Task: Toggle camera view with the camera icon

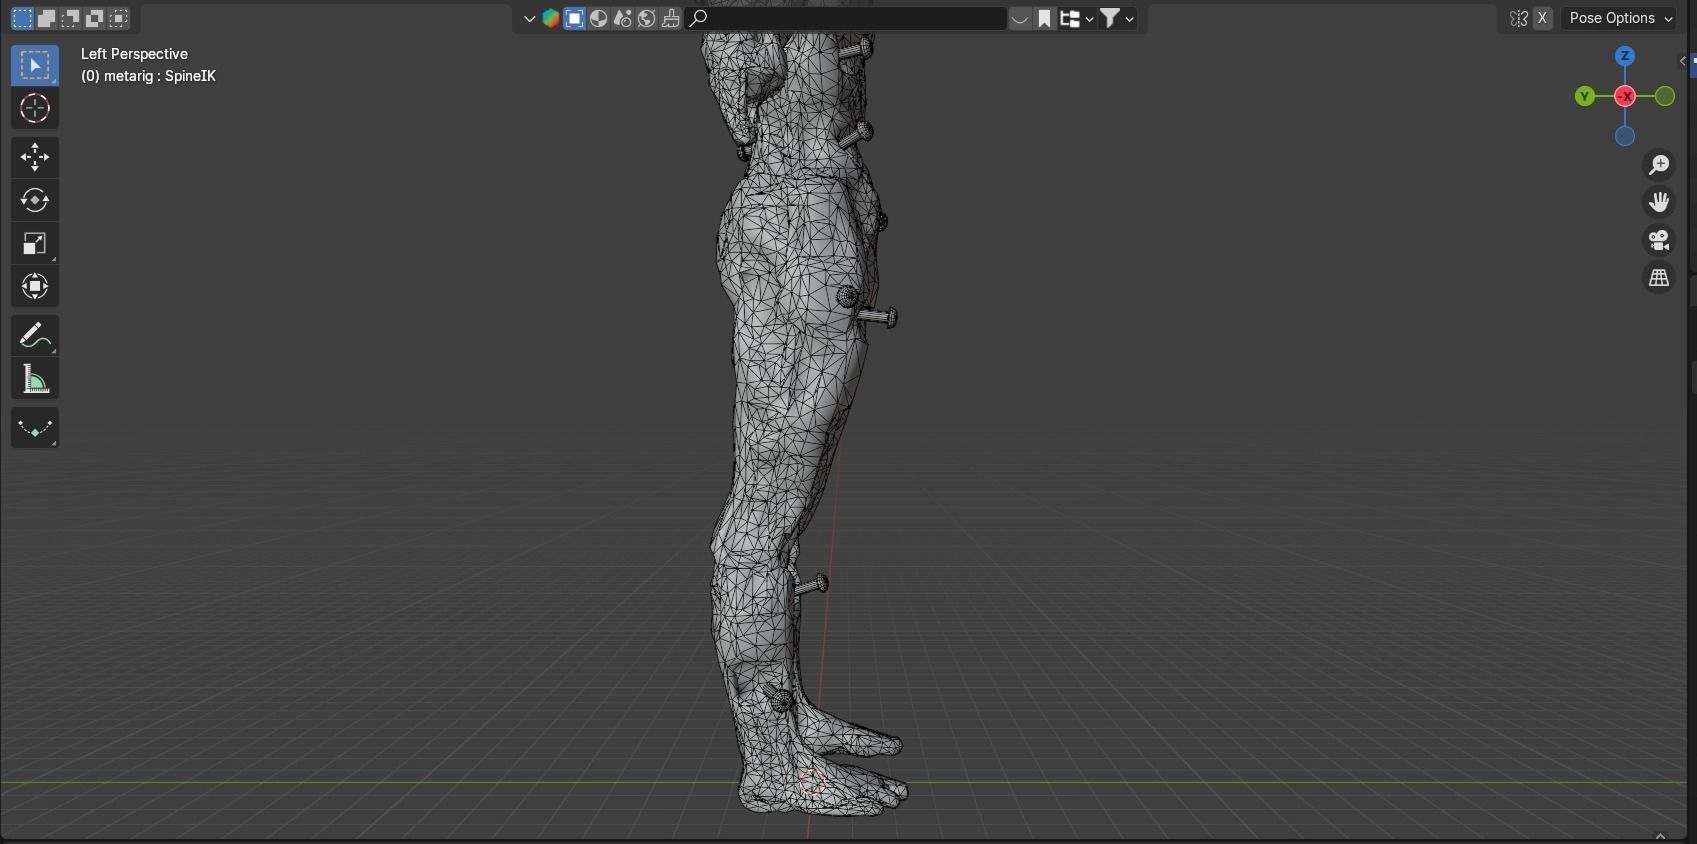Action: [x=1659, y=240]
